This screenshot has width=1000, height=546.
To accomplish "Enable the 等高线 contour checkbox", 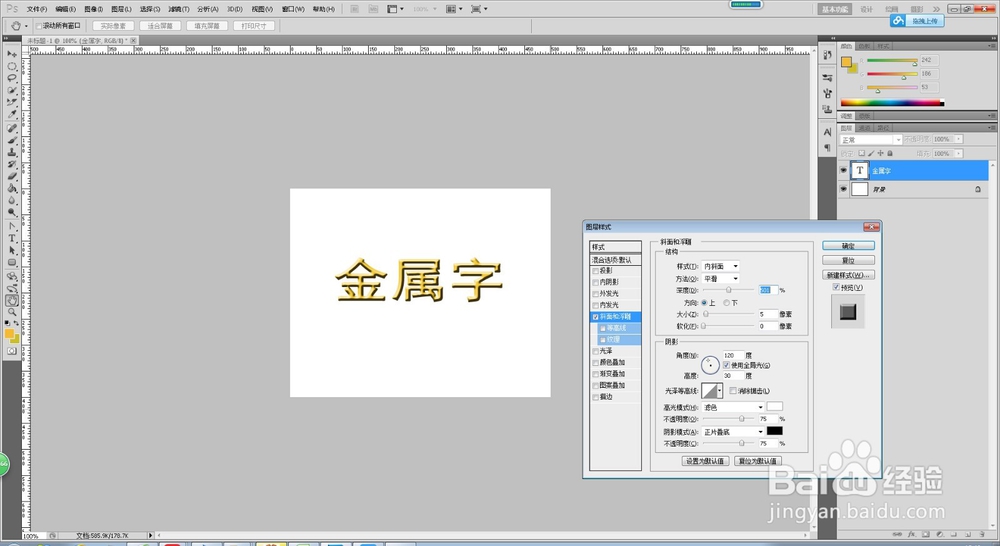I will 603,328.
